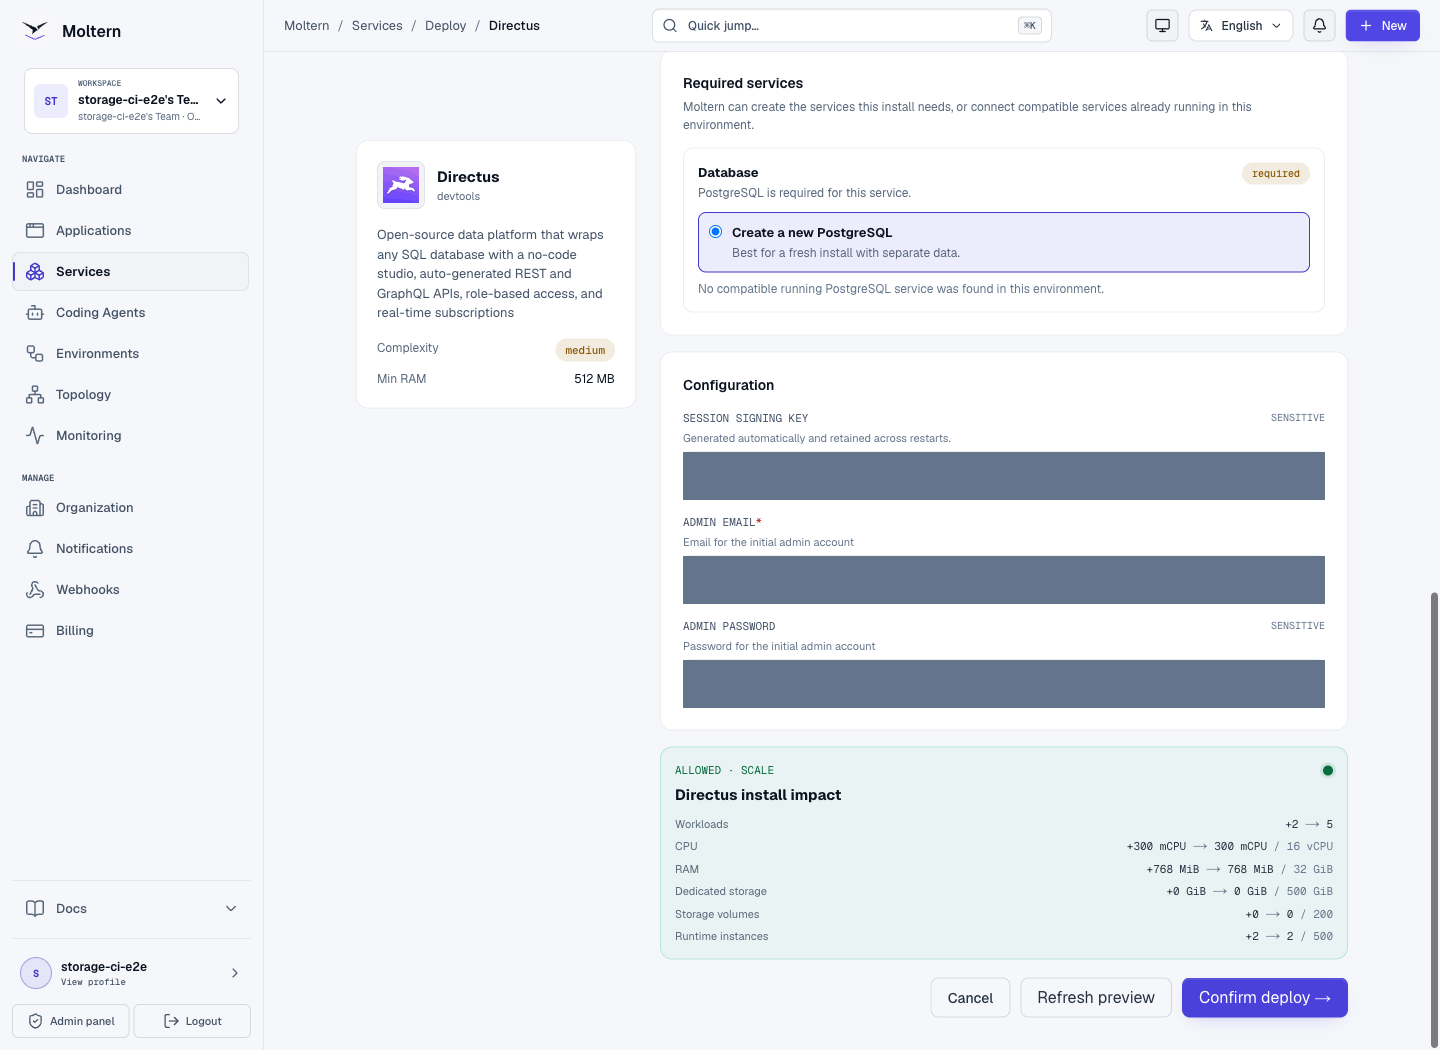Click the '512 MB' Min RAM value
The height and width of the screenshot is (1050, 1440).
(595, 379)
